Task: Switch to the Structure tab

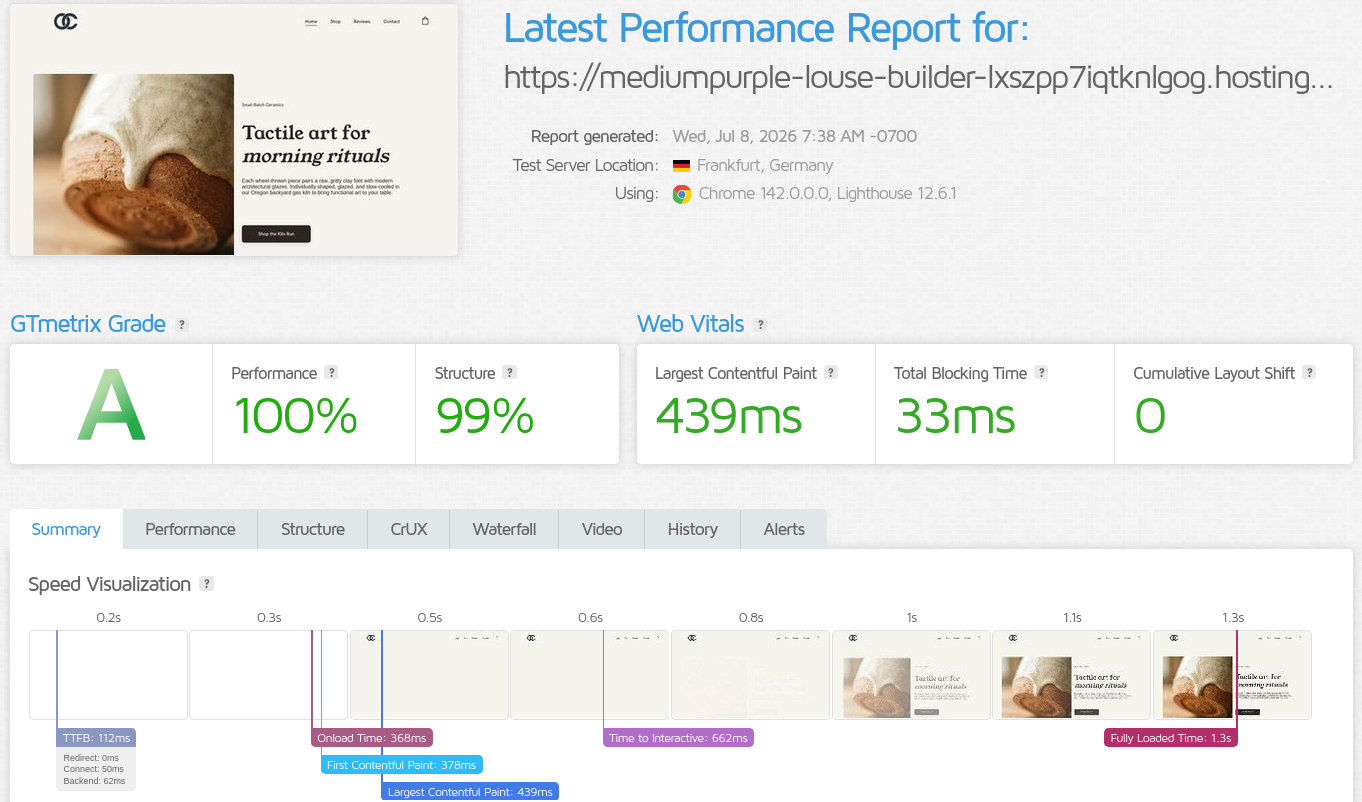Action: tap(312, 529)
